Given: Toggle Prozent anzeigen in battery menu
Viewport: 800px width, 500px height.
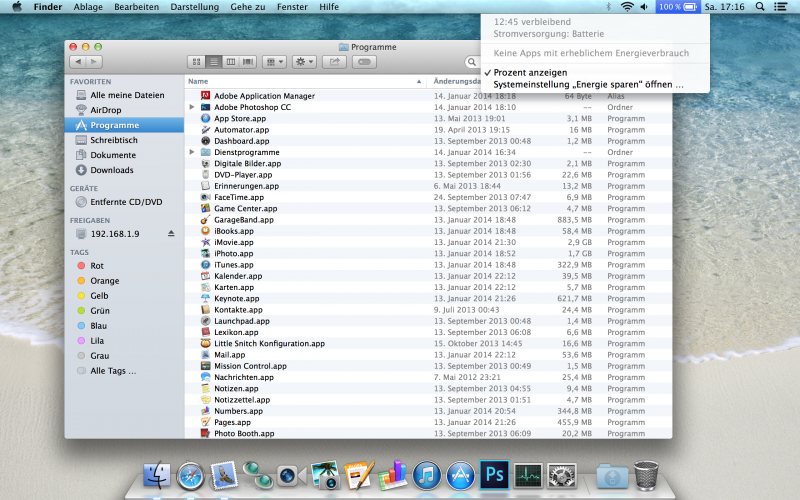Looking at the screenshot, I should 595,72.
